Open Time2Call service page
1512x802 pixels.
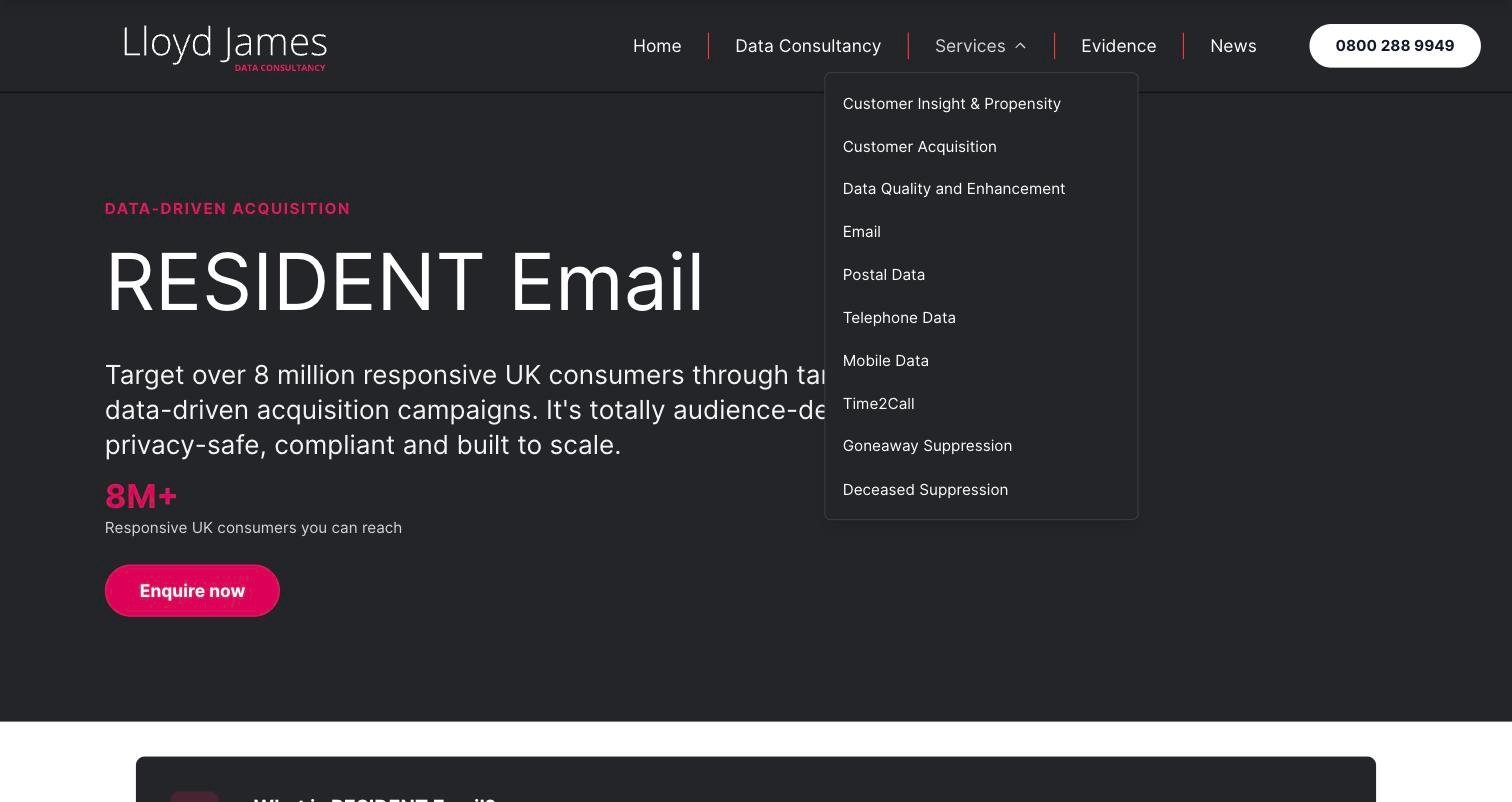click(879, 404)
